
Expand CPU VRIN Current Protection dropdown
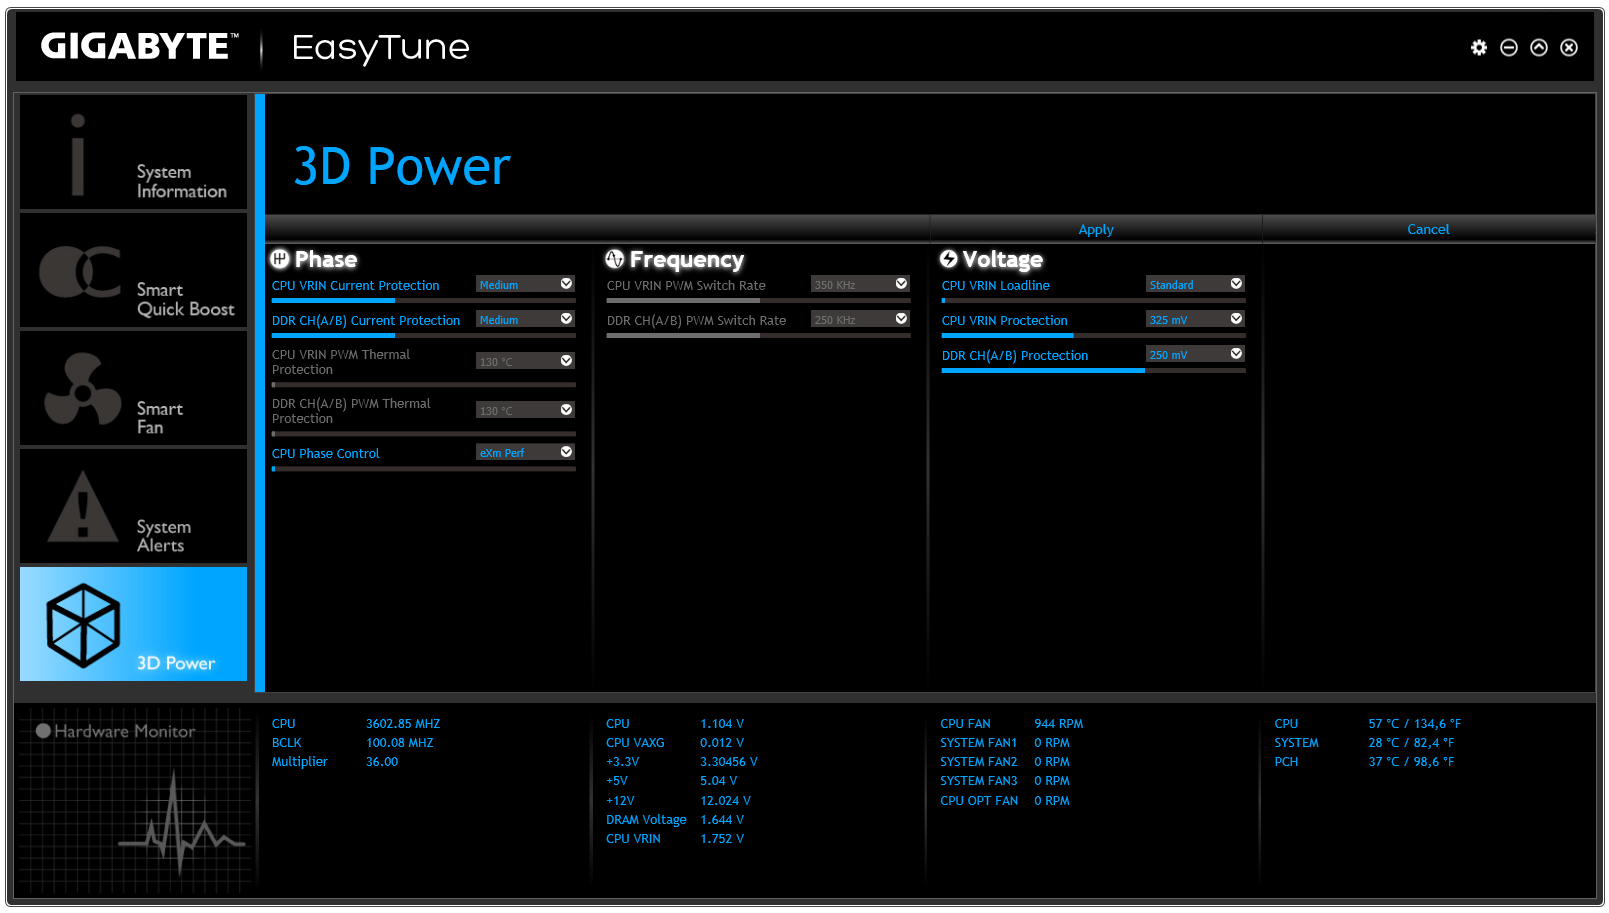click(525, 284)
